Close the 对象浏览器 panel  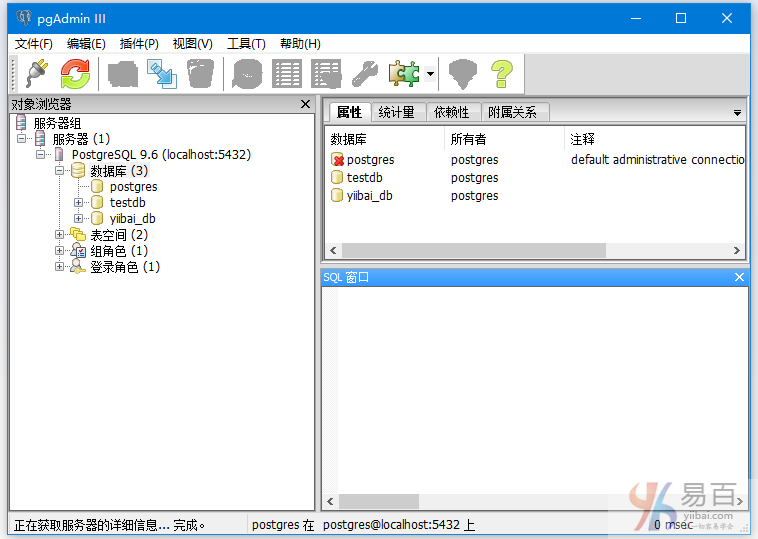click(306, 104)
